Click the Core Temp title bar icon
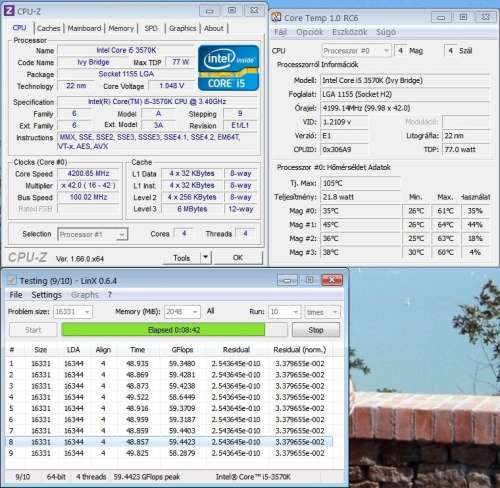Viewport: 500px width, 488px height. click(276, 17)
